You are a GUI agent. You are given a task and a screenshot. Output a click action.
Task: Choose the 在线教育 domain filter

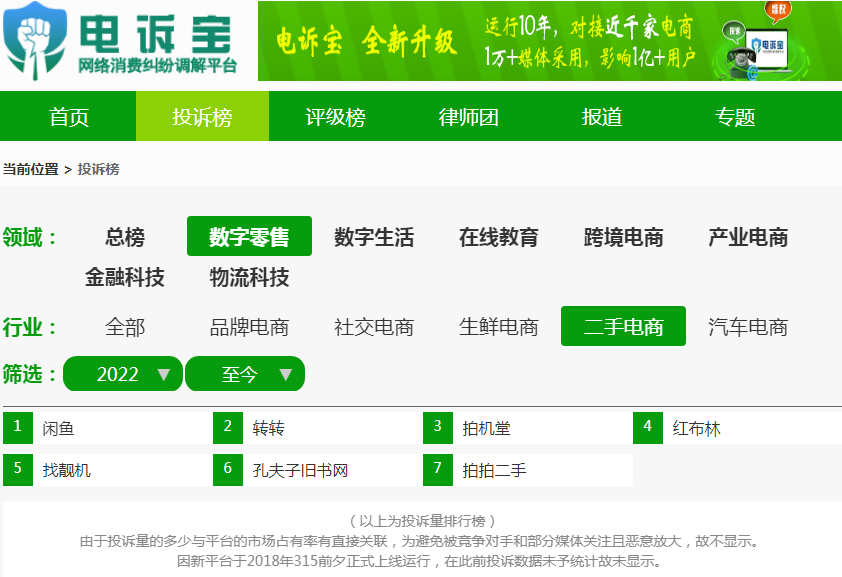tap(499, 237)
